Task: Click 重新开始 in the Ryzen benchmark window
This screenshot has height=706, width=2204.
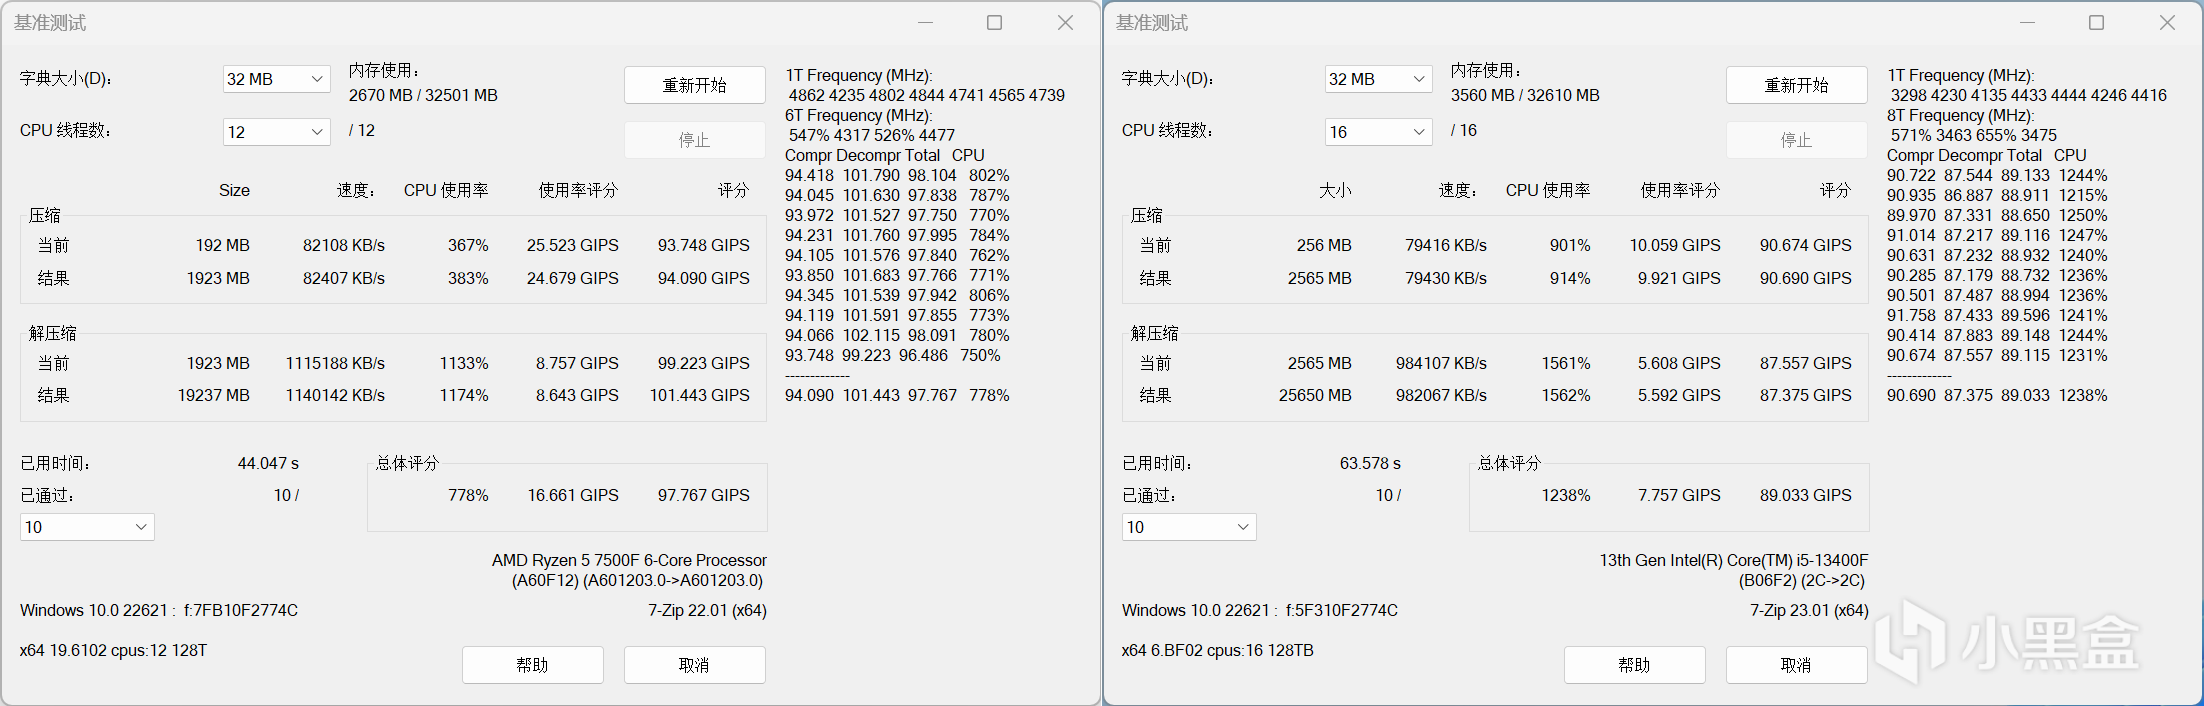Action: (694, 85)
